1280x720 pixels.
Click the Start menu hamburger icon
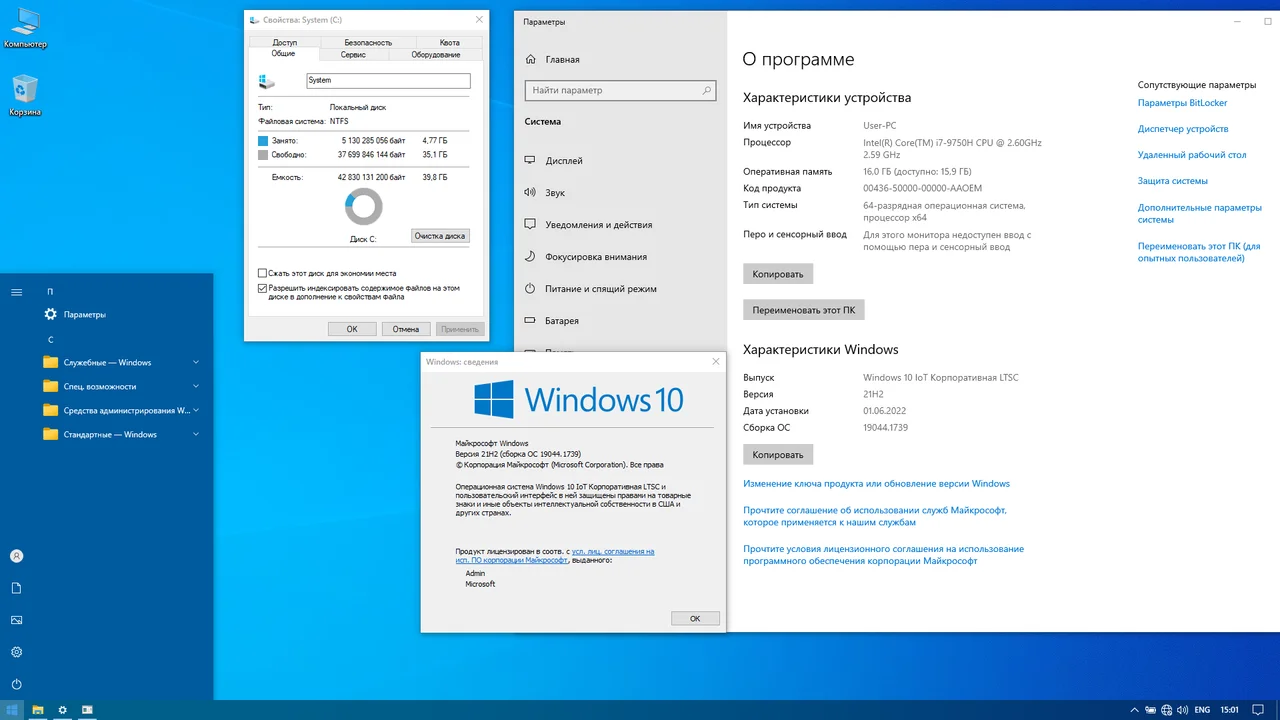click(16, 292)
